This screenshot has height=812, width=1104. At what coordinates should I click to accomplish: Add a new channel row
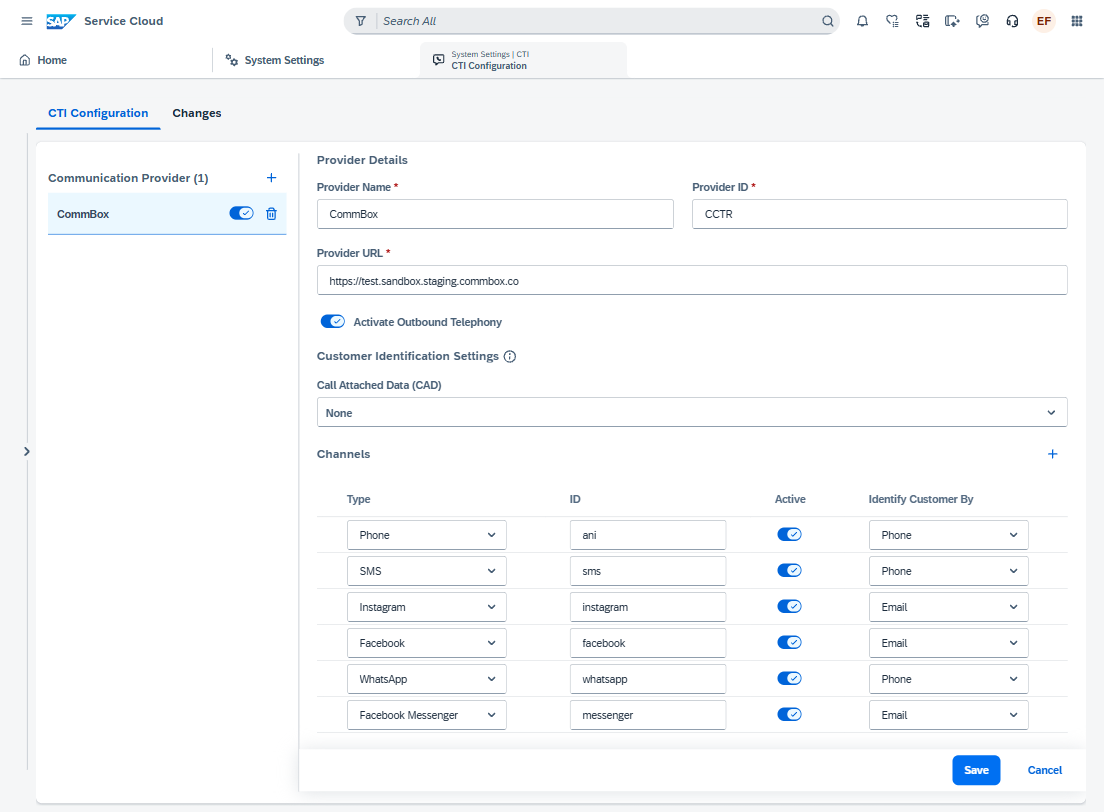pos(1052,454)
